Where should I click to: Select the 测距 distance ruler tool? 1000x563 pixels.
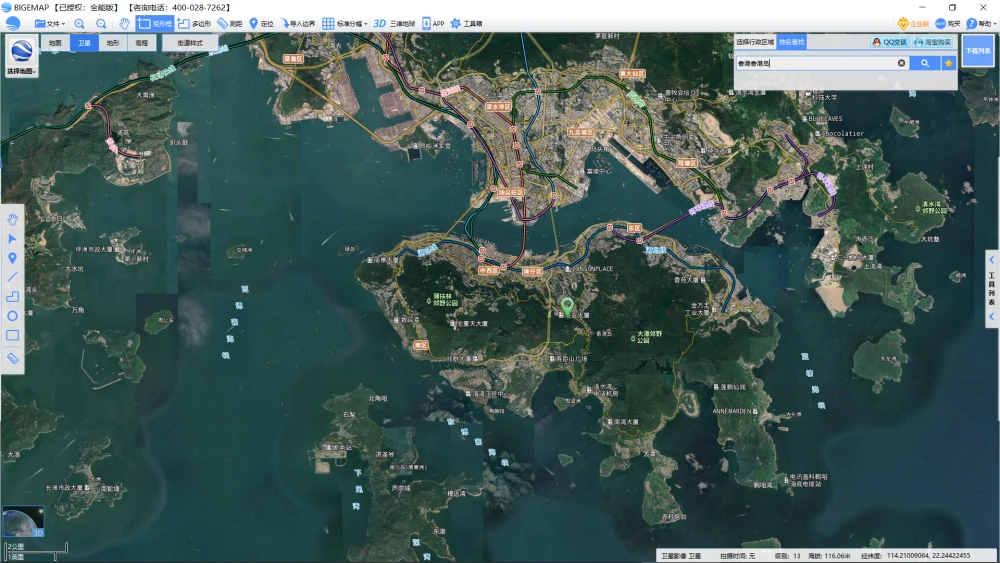(230, 24)
